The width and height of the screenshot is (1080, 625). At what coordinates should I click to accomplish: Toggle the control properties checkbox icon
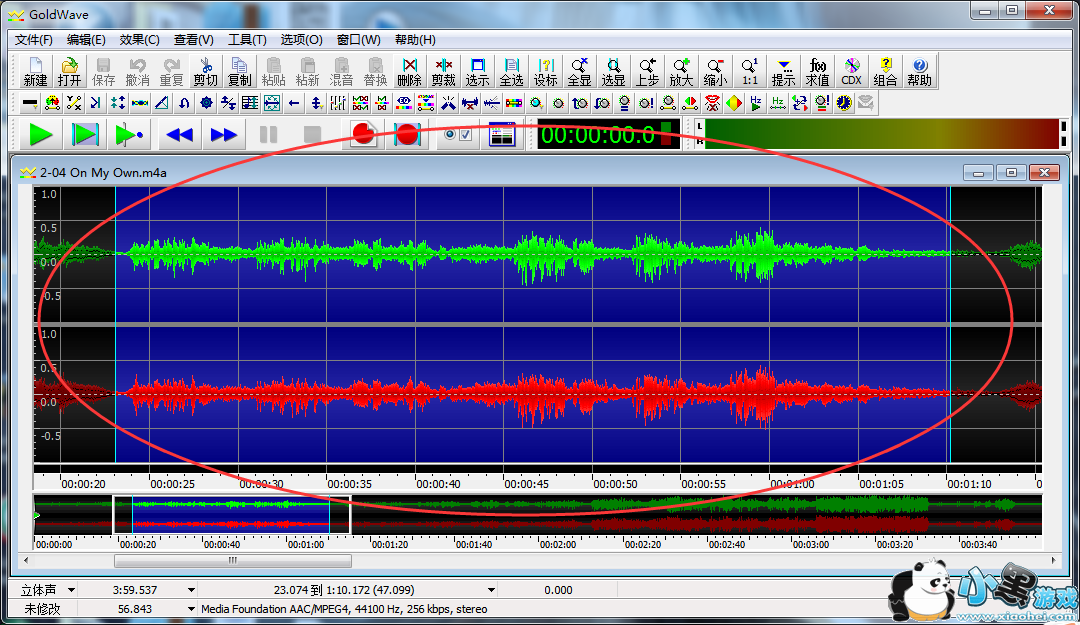pyautogui.click(x=457, y=134)
